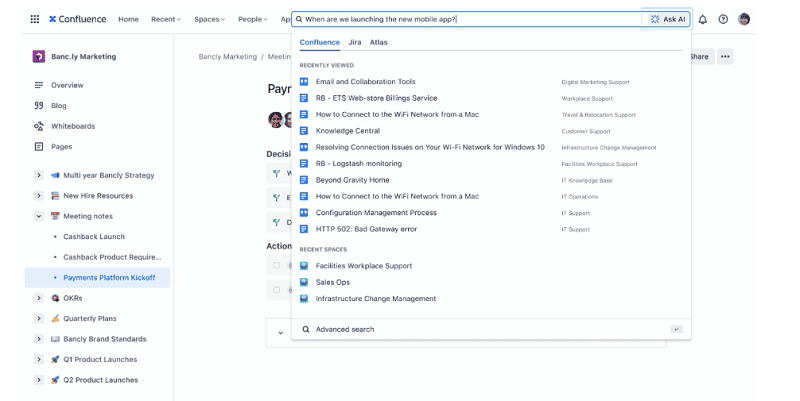Open the Spaces dropdown menu
This screenshot has width=800, height=401.
click(209, 19)
